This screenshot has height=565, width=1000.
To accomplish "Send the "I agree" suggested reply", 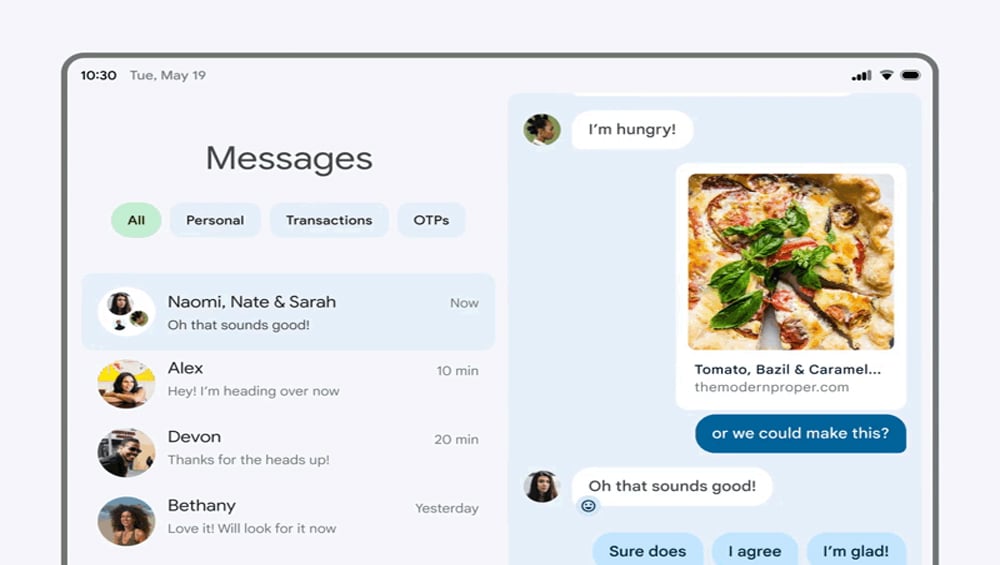I will click(754, 550).
